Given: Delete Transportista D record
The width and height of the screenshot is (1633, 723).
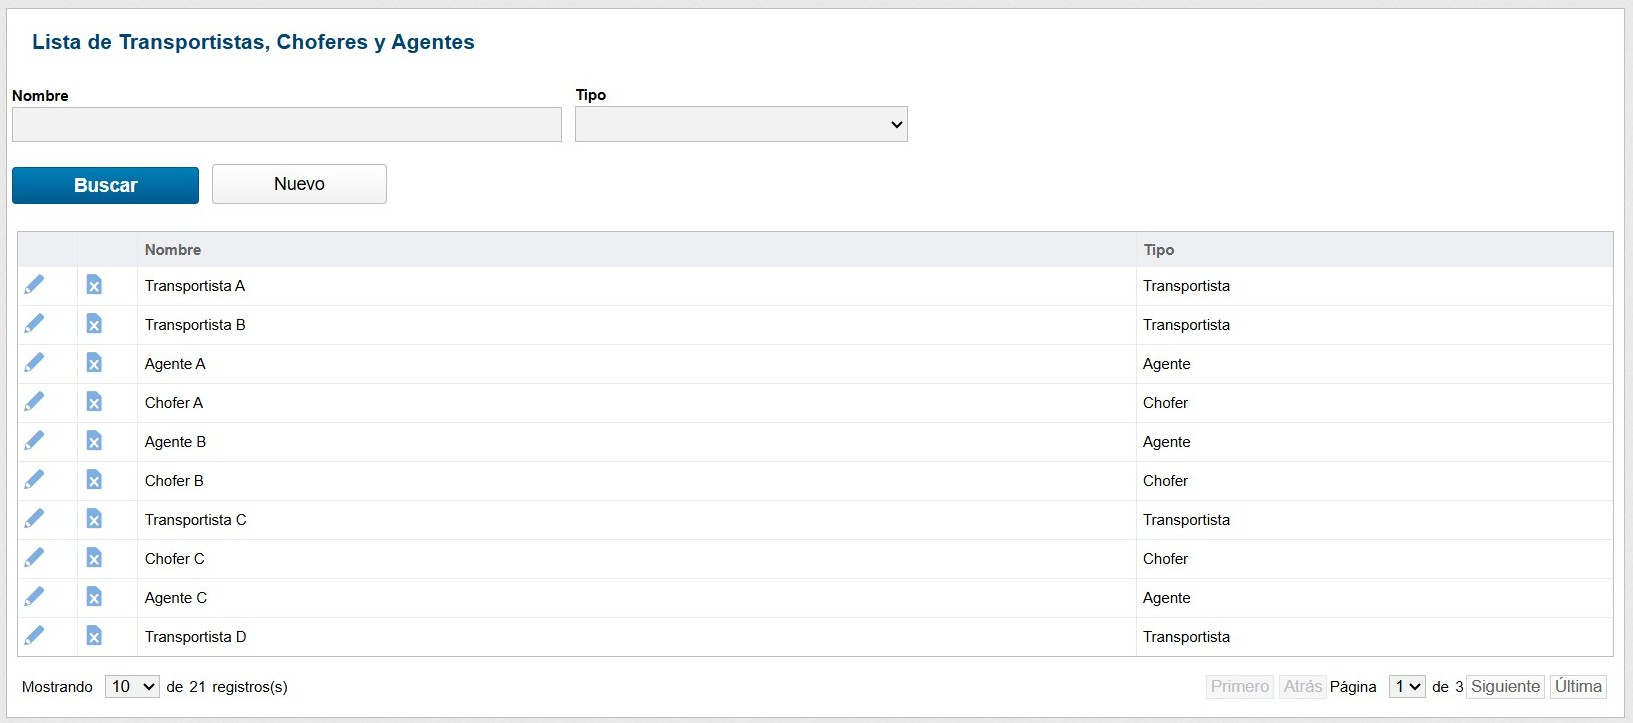Looking at the screenshot, I should 94,636.
